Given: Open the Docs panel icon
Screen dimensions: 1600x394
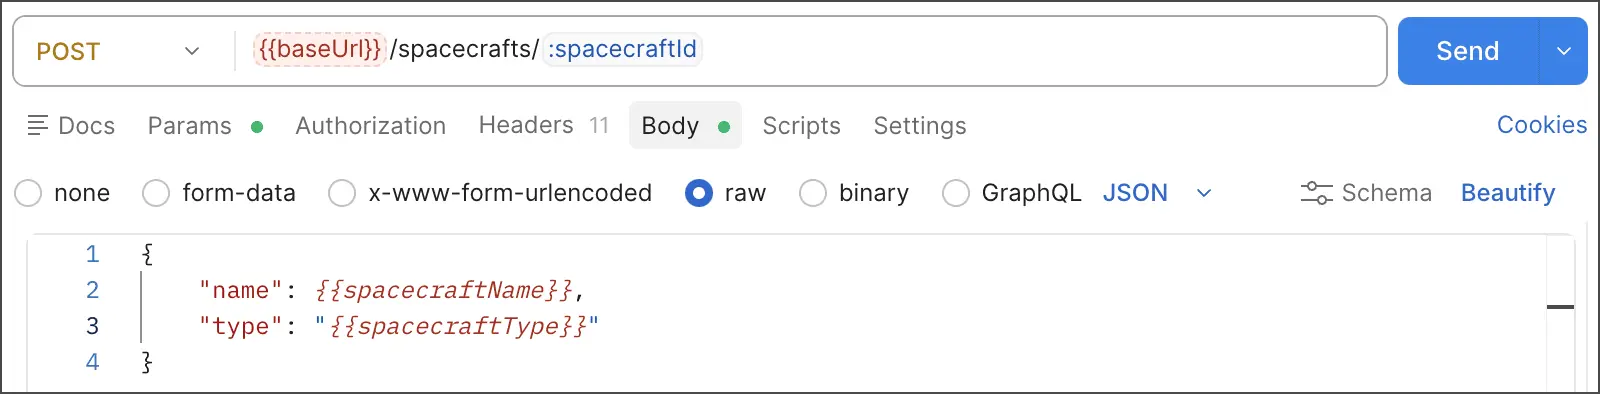Looking at the screenshot, I should (38, 125).
